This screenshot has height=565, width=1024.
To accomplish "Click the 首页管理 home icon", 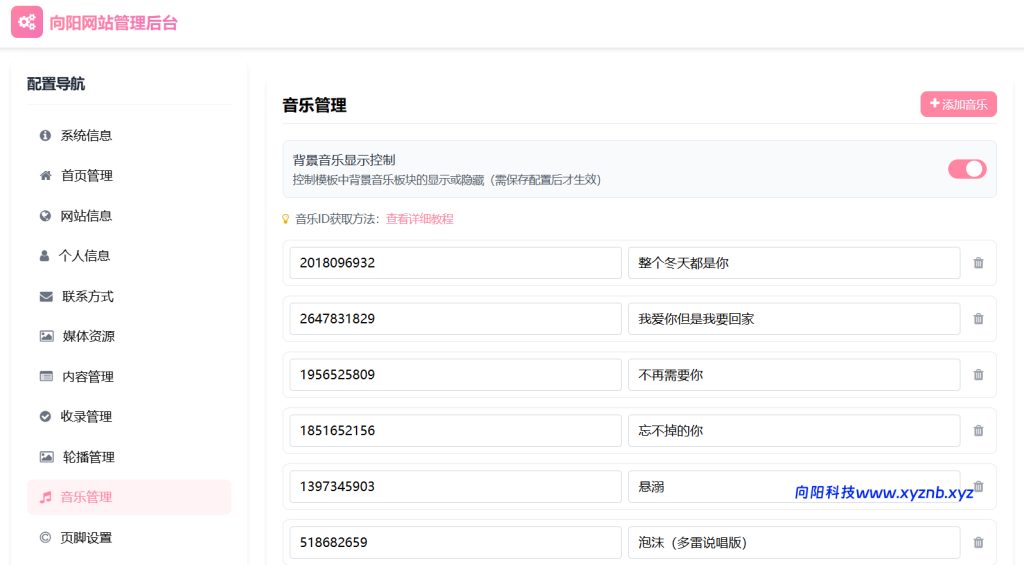I will (45, 176).
